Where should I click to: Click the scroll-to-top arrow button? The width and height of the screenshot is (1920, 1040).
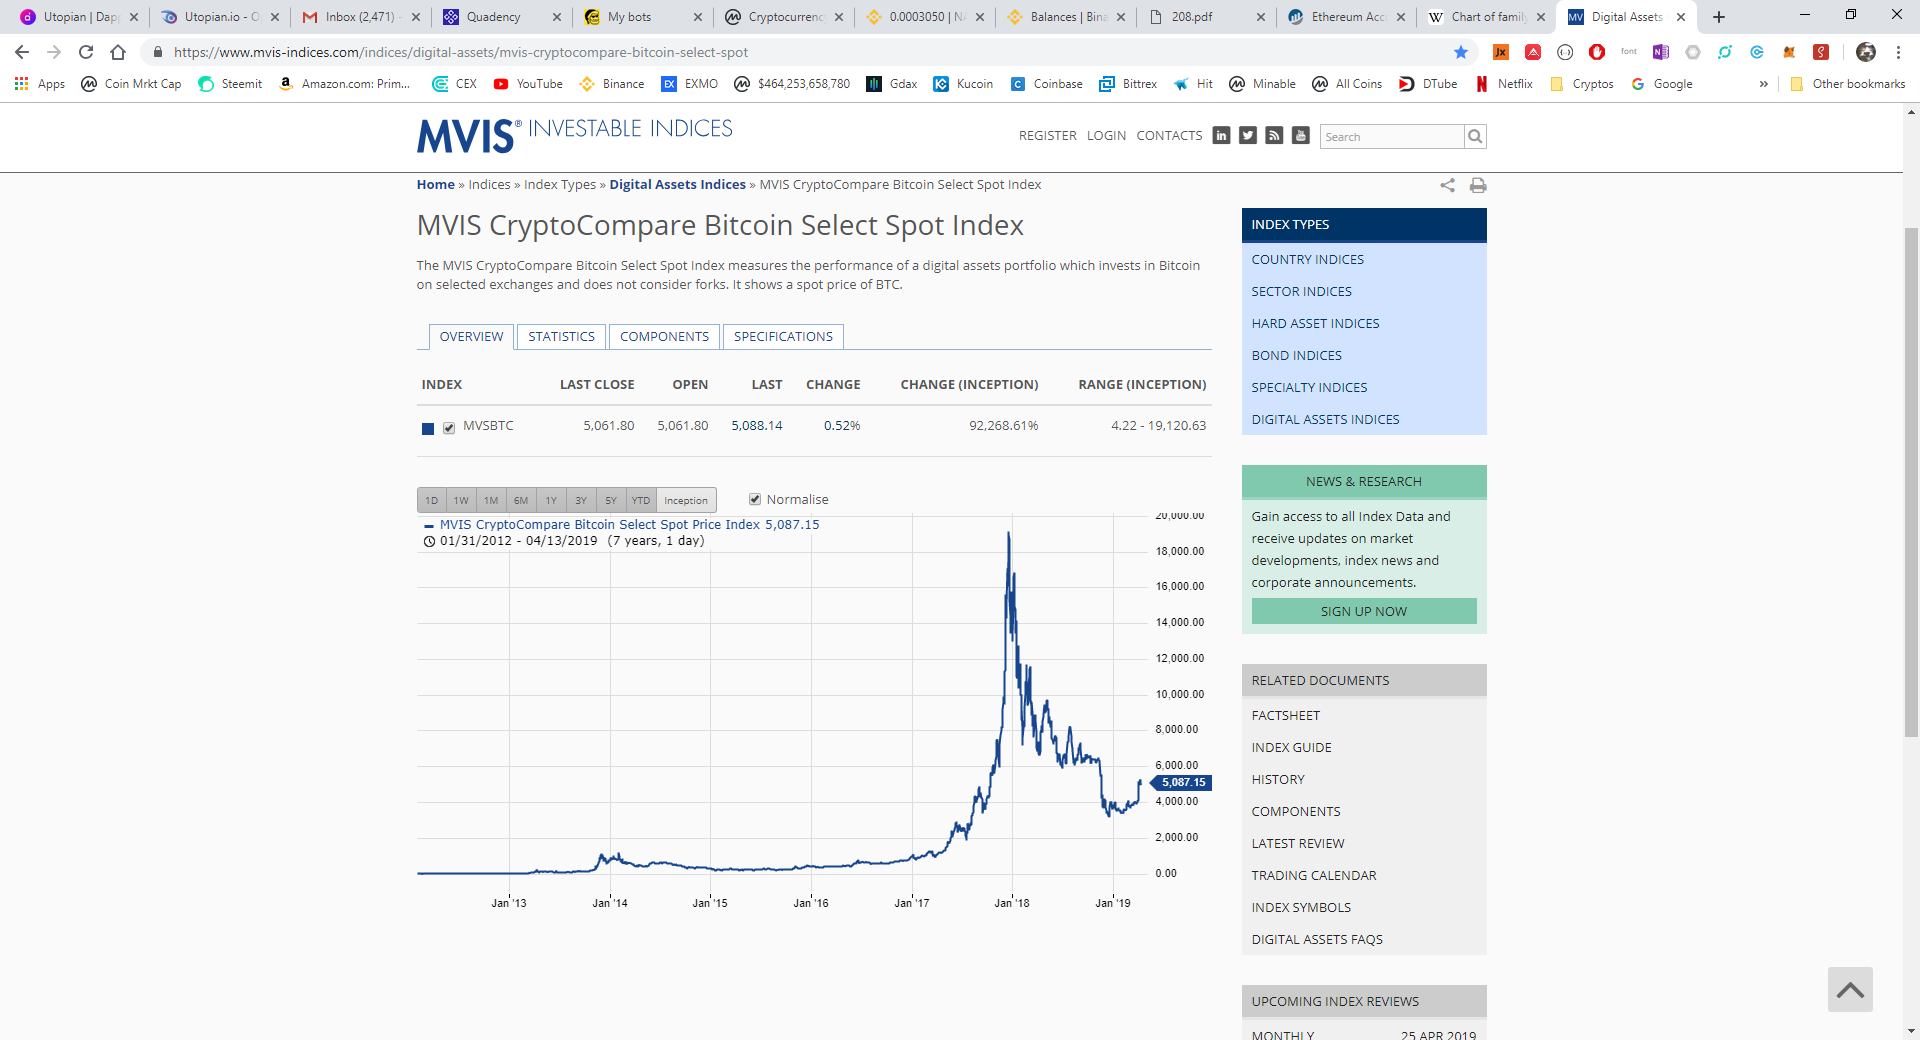(1850, 990)
